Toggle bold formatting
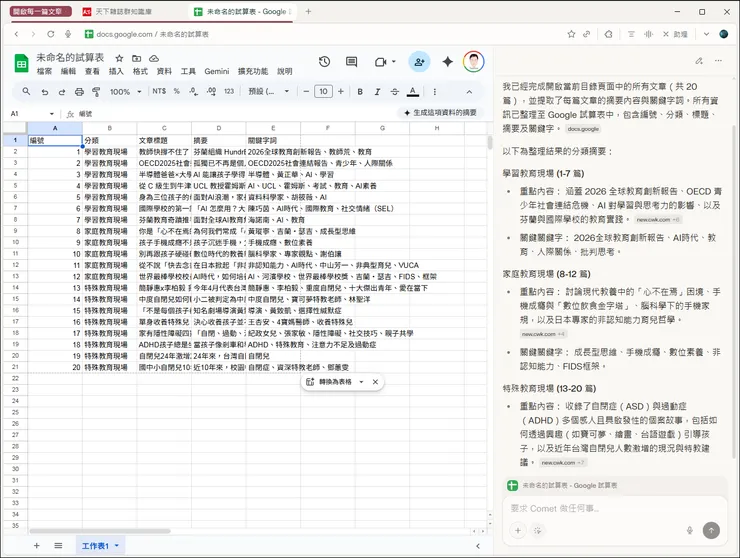 click(360, 92)
